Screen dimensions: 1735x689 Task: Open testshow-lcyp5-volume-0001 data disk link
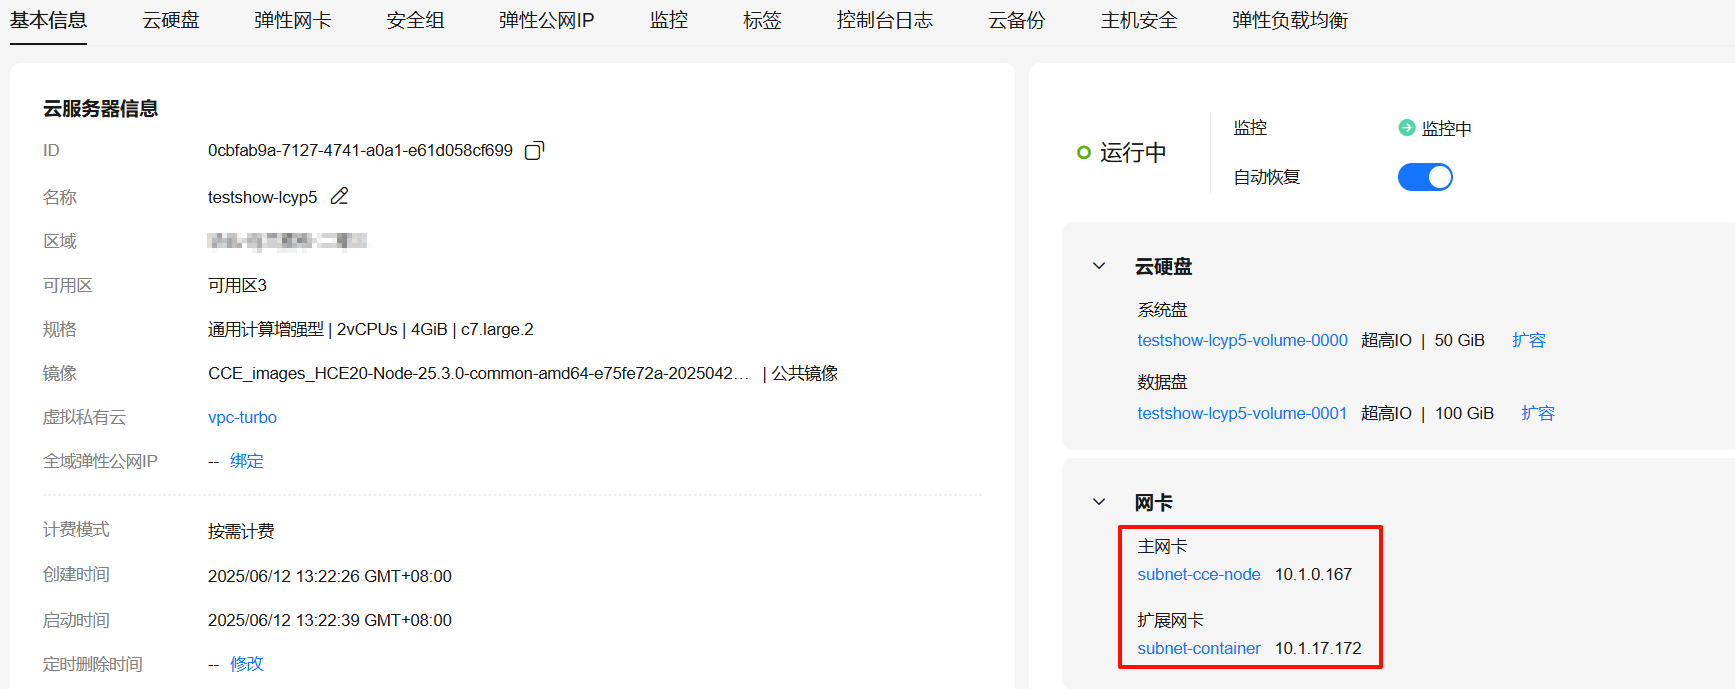click(x=1242, y=413)
